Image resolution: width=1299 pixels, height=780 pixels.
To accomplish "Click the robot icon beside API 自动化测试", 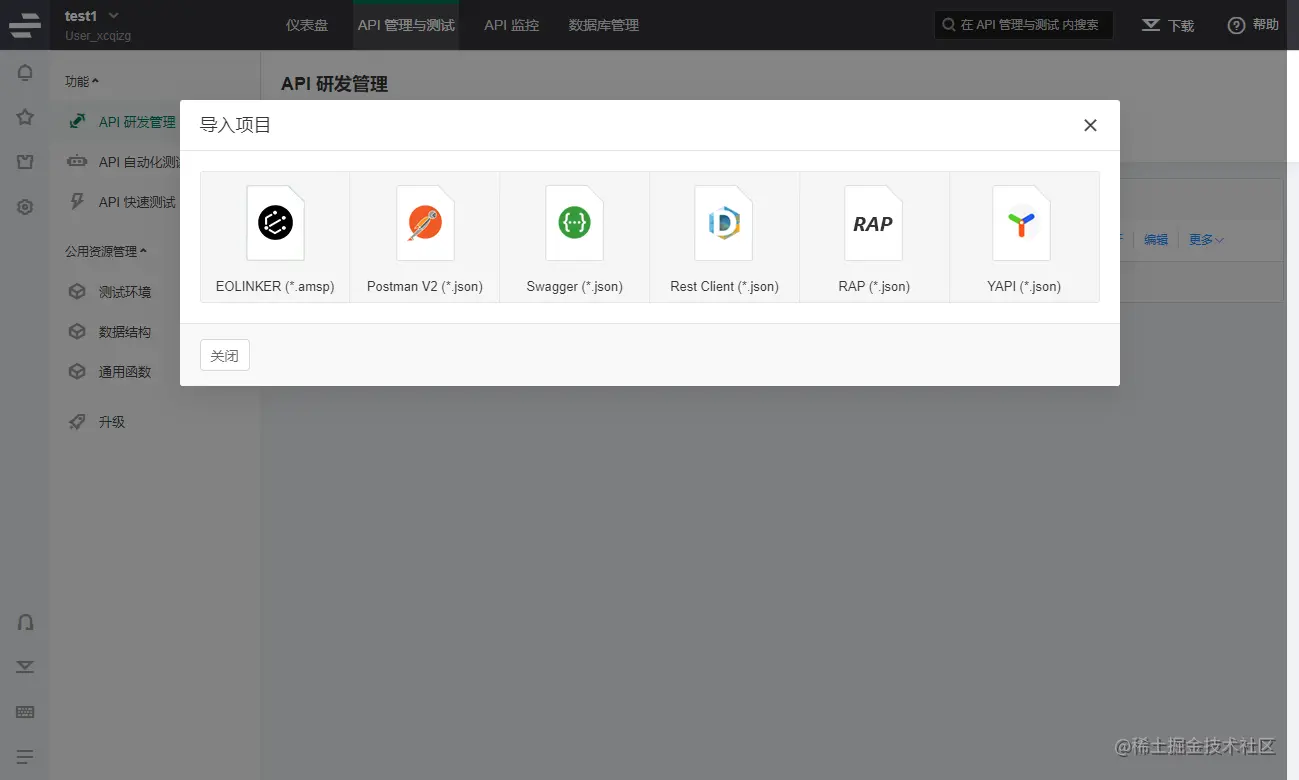I will [x=76, y=161].
